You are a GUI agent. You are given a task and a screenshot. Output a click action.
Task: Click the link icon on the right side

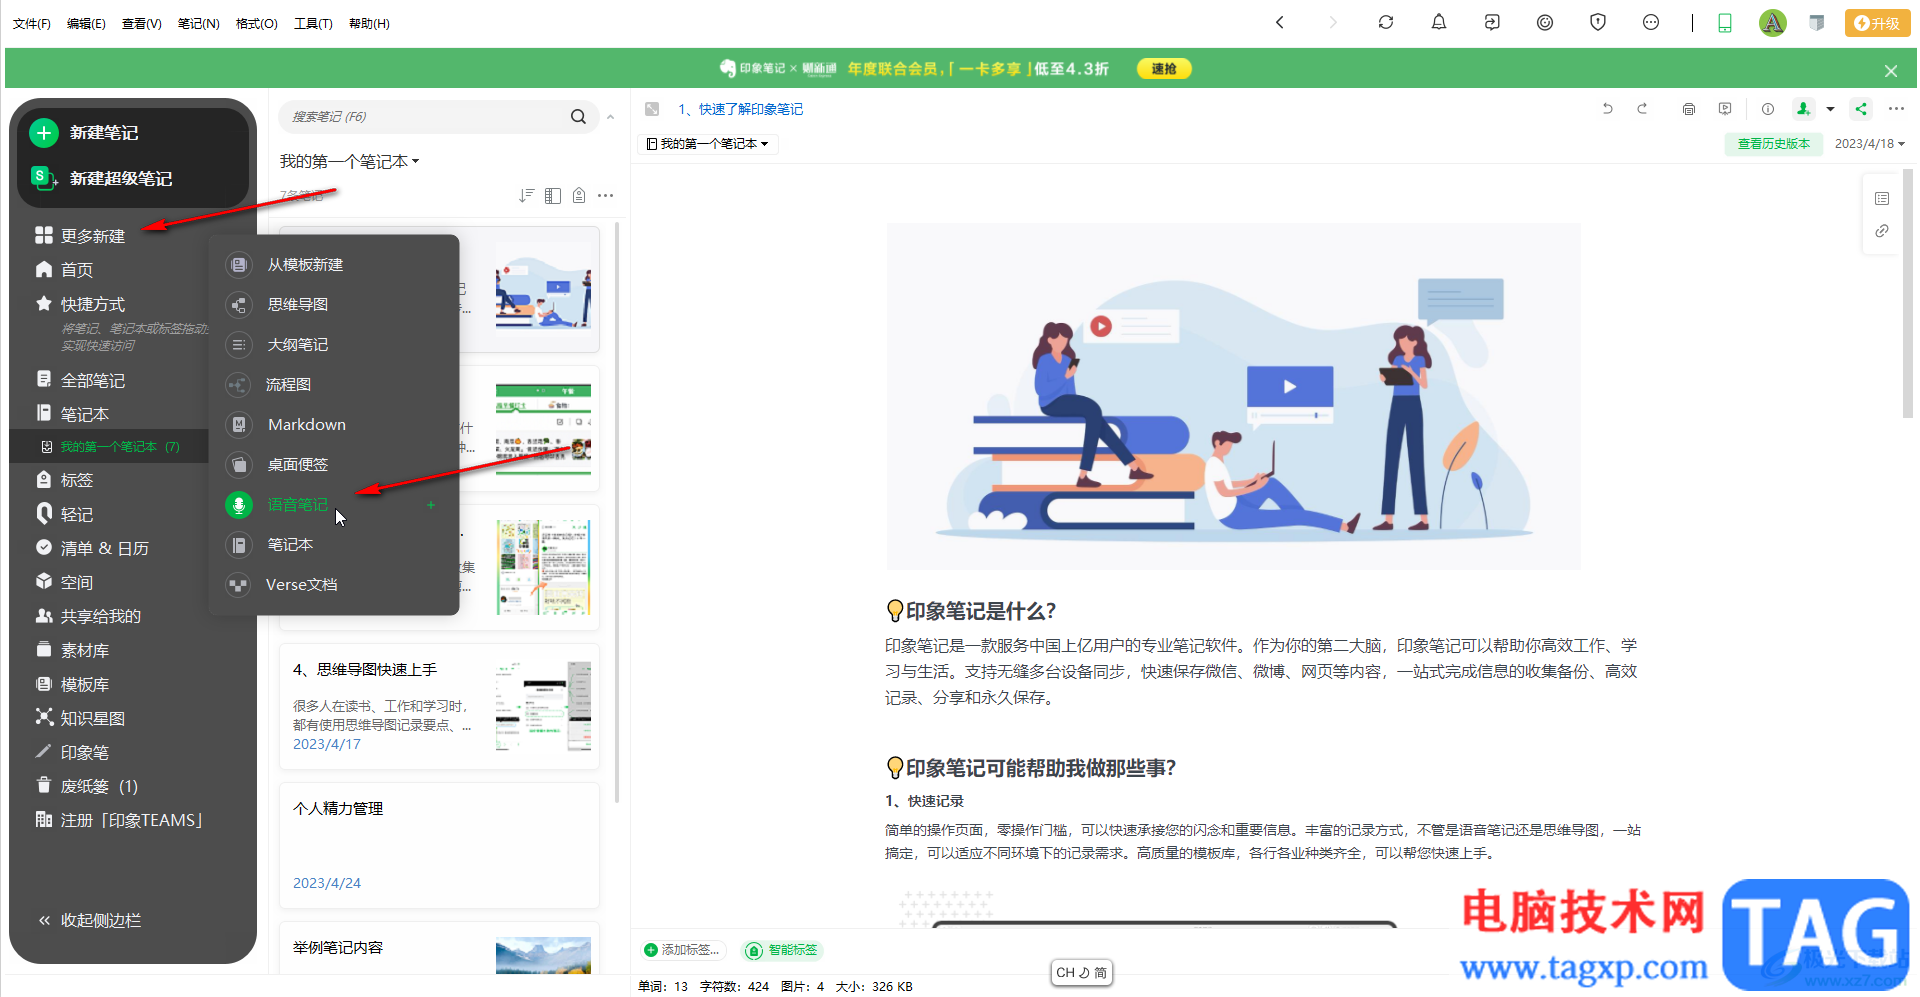(1882, 231)
